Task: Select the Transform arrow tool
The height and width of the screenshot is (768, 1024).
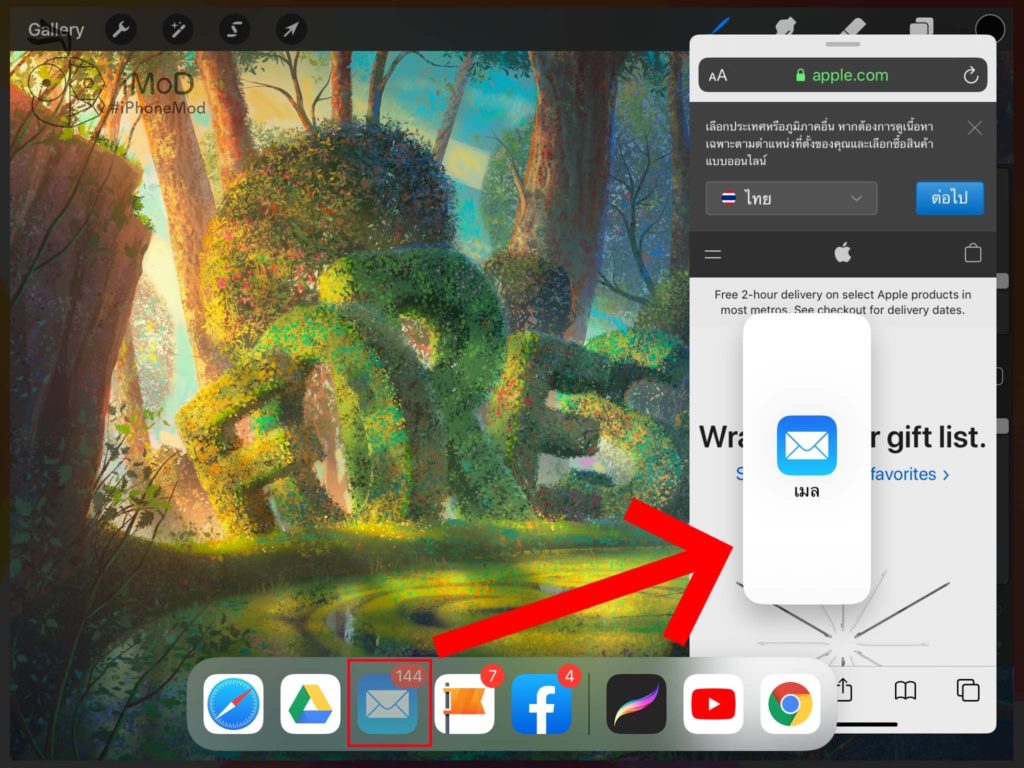Action: coord(290,29)
